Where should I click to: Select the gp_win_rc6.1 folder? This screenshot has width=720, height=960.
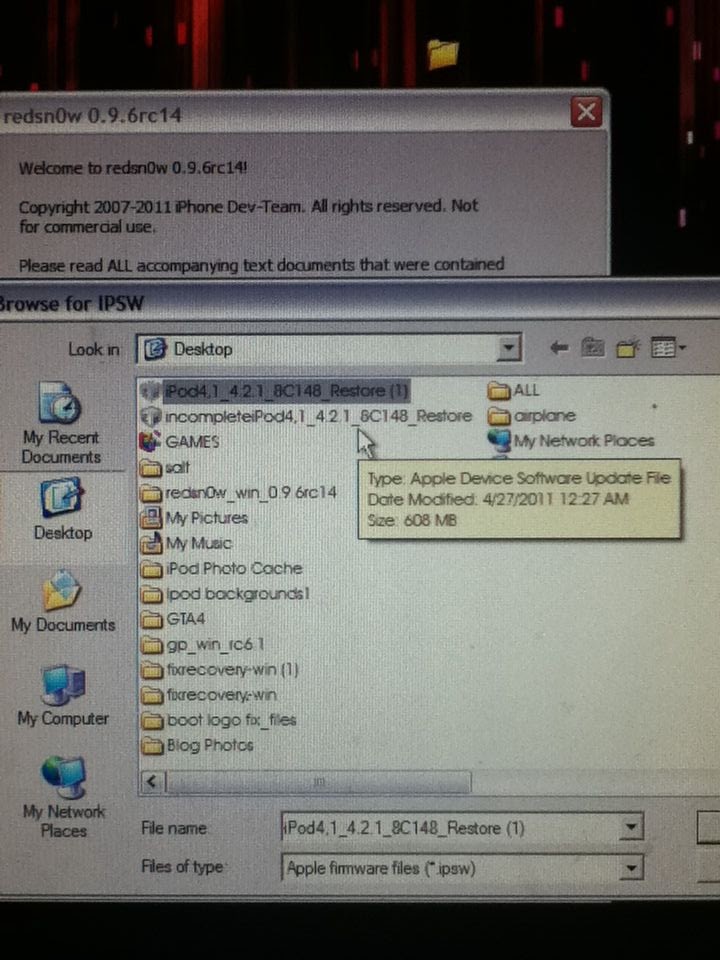[x=203, y=645]
